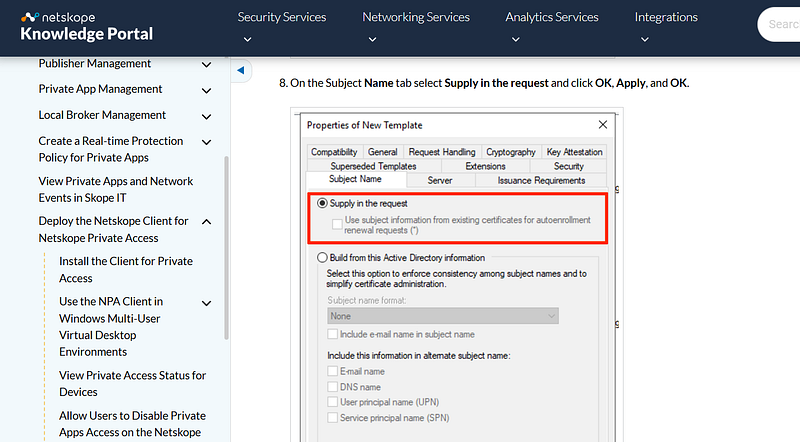Switch to the Issuance Requirements tab
Image resolution: width=800 pixels, height=442 pixels.
pos(541,180)
